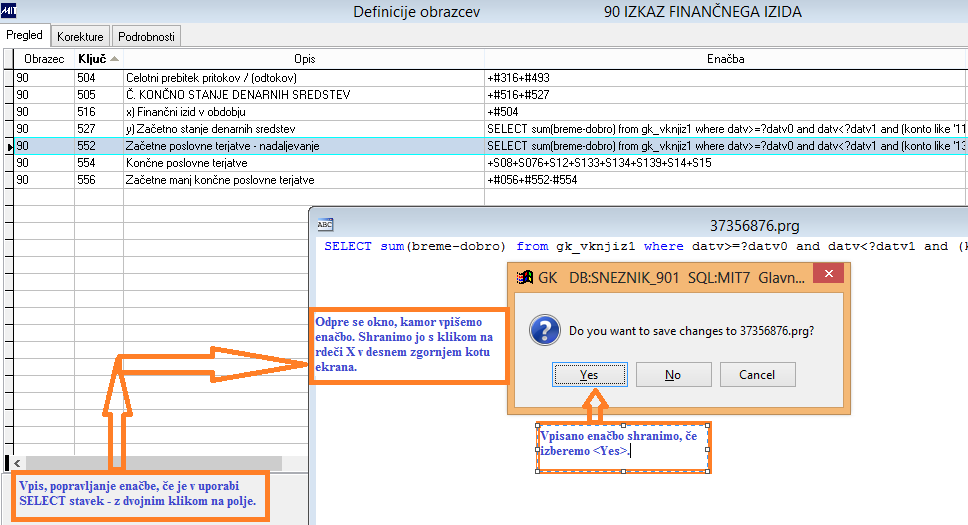The width and height of the screenshot is (968, 525).
Task: Select row 'Začetne manj končne poslovne terjatve'
Action: [304, 180]
